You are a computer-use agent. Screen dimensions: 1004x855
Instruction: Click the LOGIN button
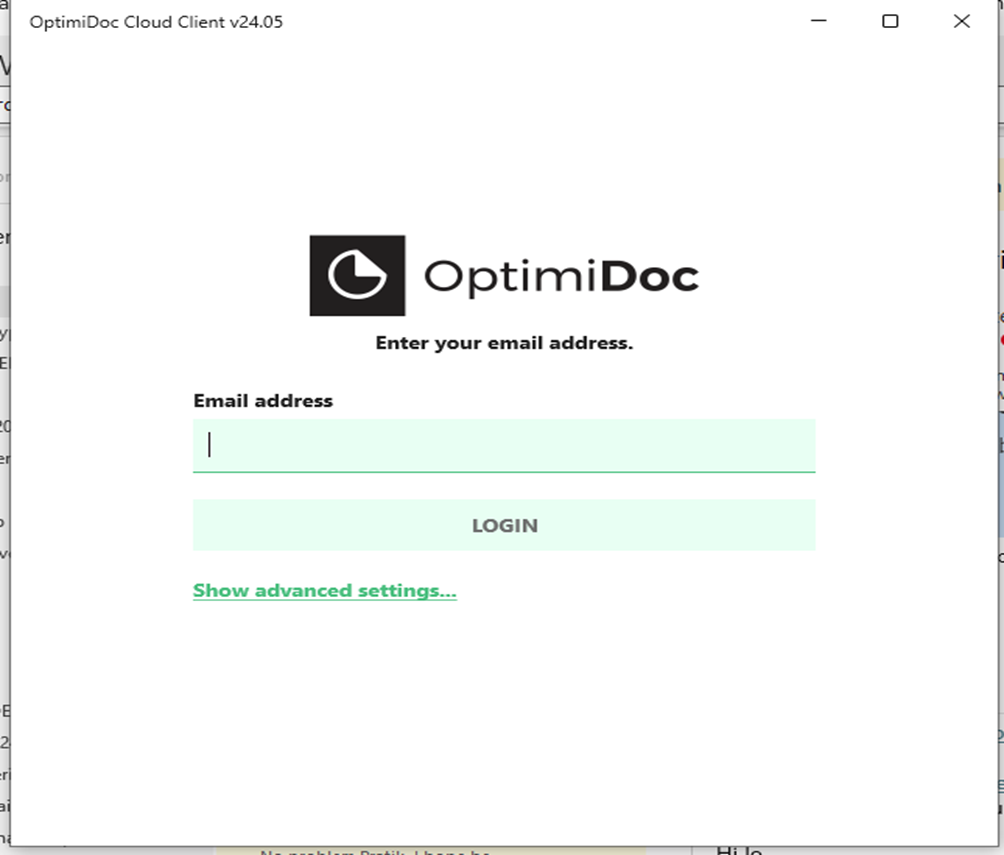pyautogui.click(x=504, y=524)
